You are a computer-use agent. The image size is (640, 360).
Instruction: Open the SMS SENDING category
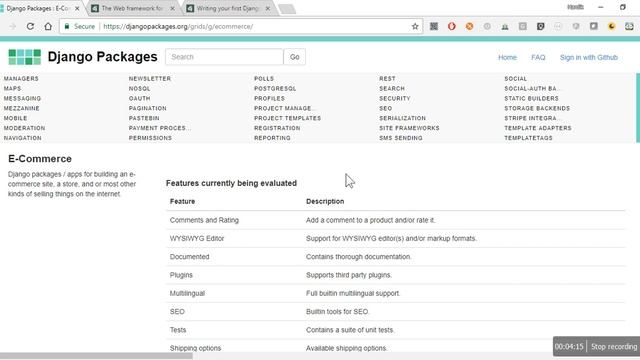click(x=401, y=138)
